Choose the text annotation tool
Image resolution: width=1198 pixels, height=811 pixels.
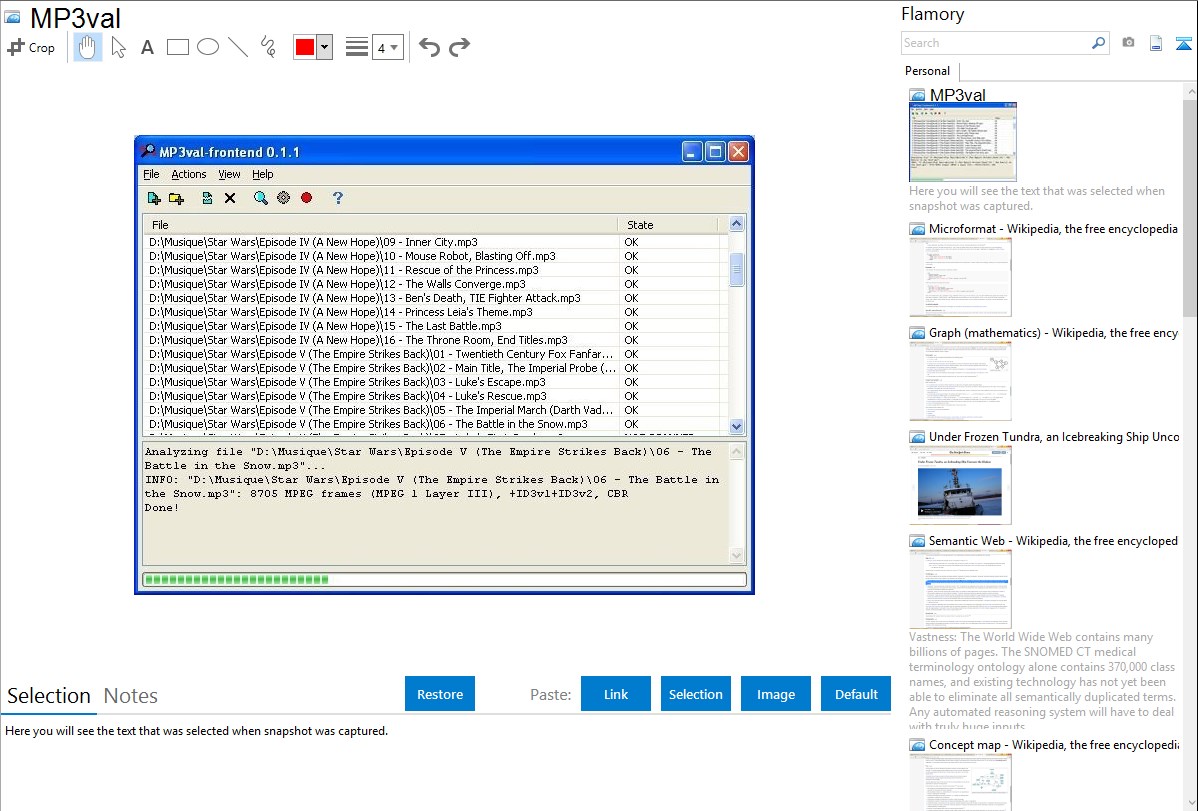click(x=147, y=47)
